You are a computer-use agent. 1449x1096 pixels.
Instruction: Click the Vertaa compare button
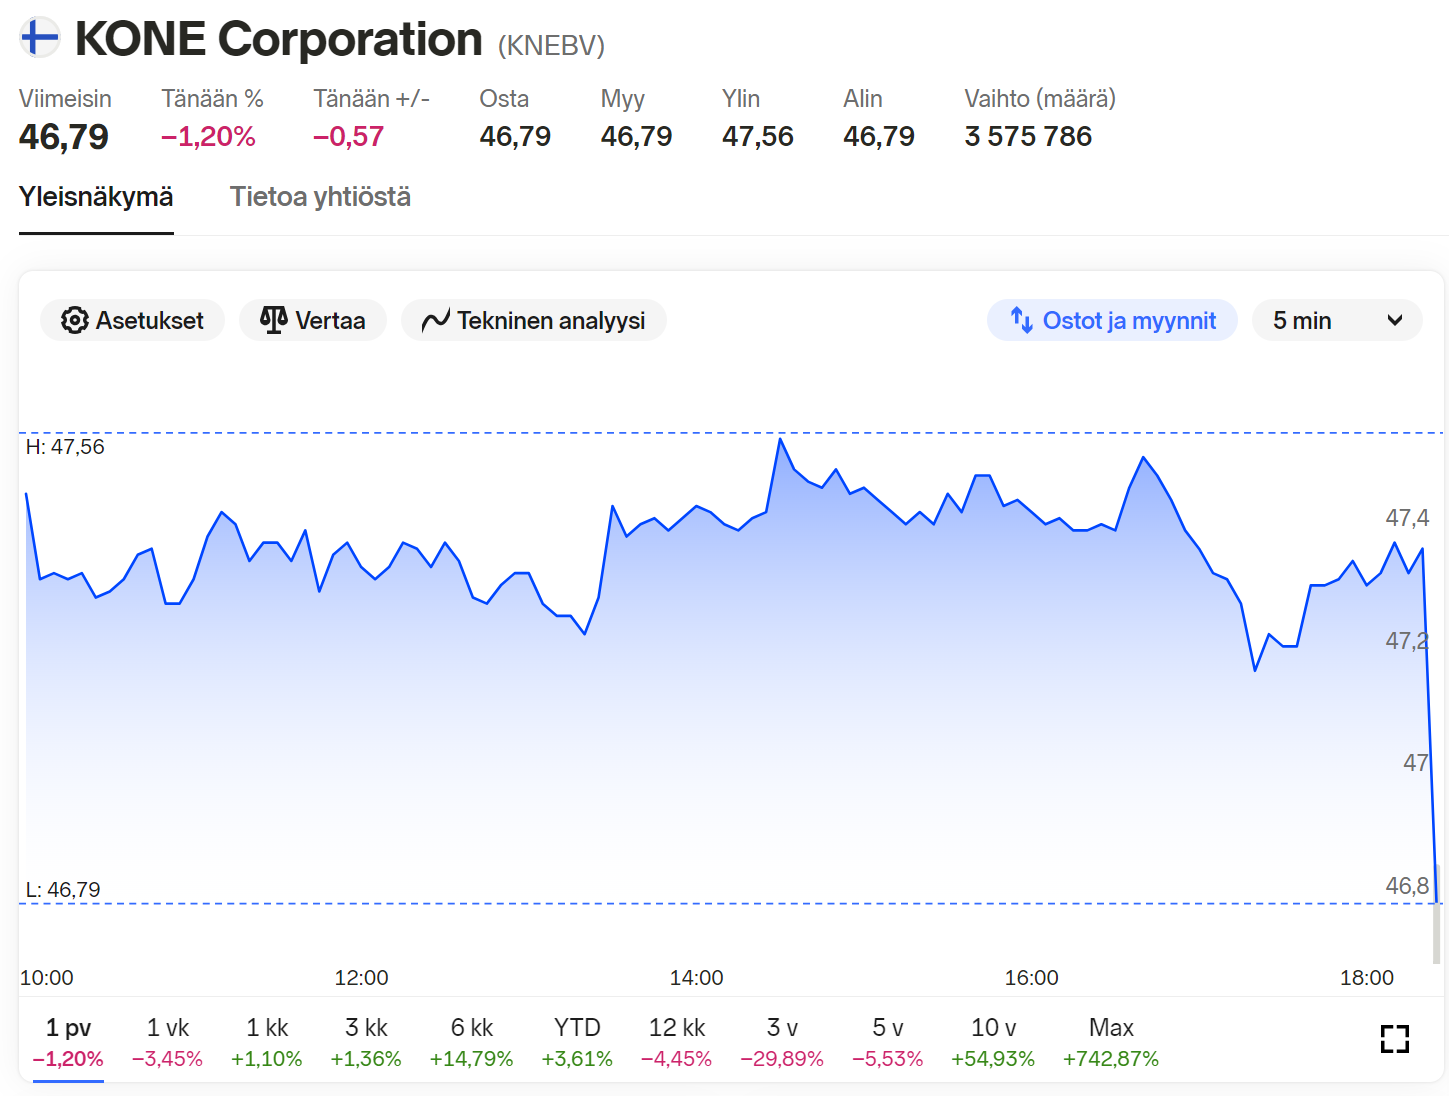[x=313, y=320]
